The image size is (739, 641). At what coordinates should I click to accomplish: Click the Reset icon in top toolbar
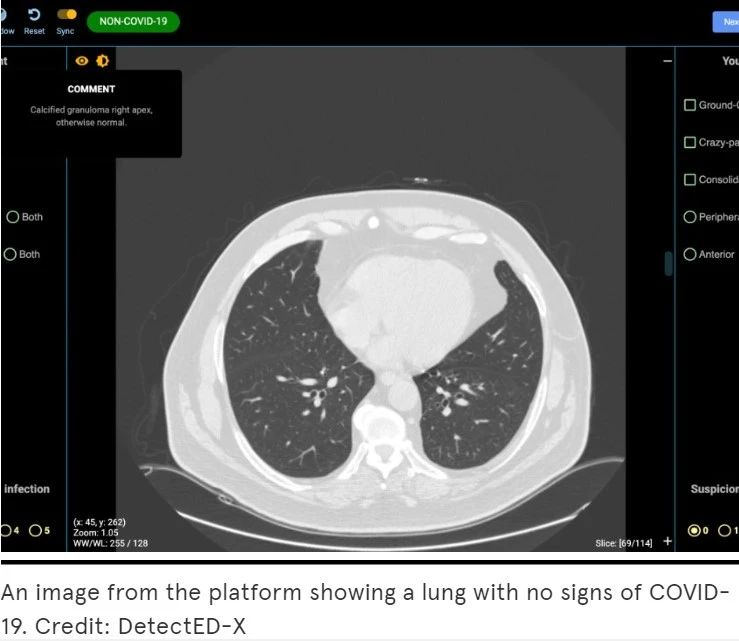(34, 15)
